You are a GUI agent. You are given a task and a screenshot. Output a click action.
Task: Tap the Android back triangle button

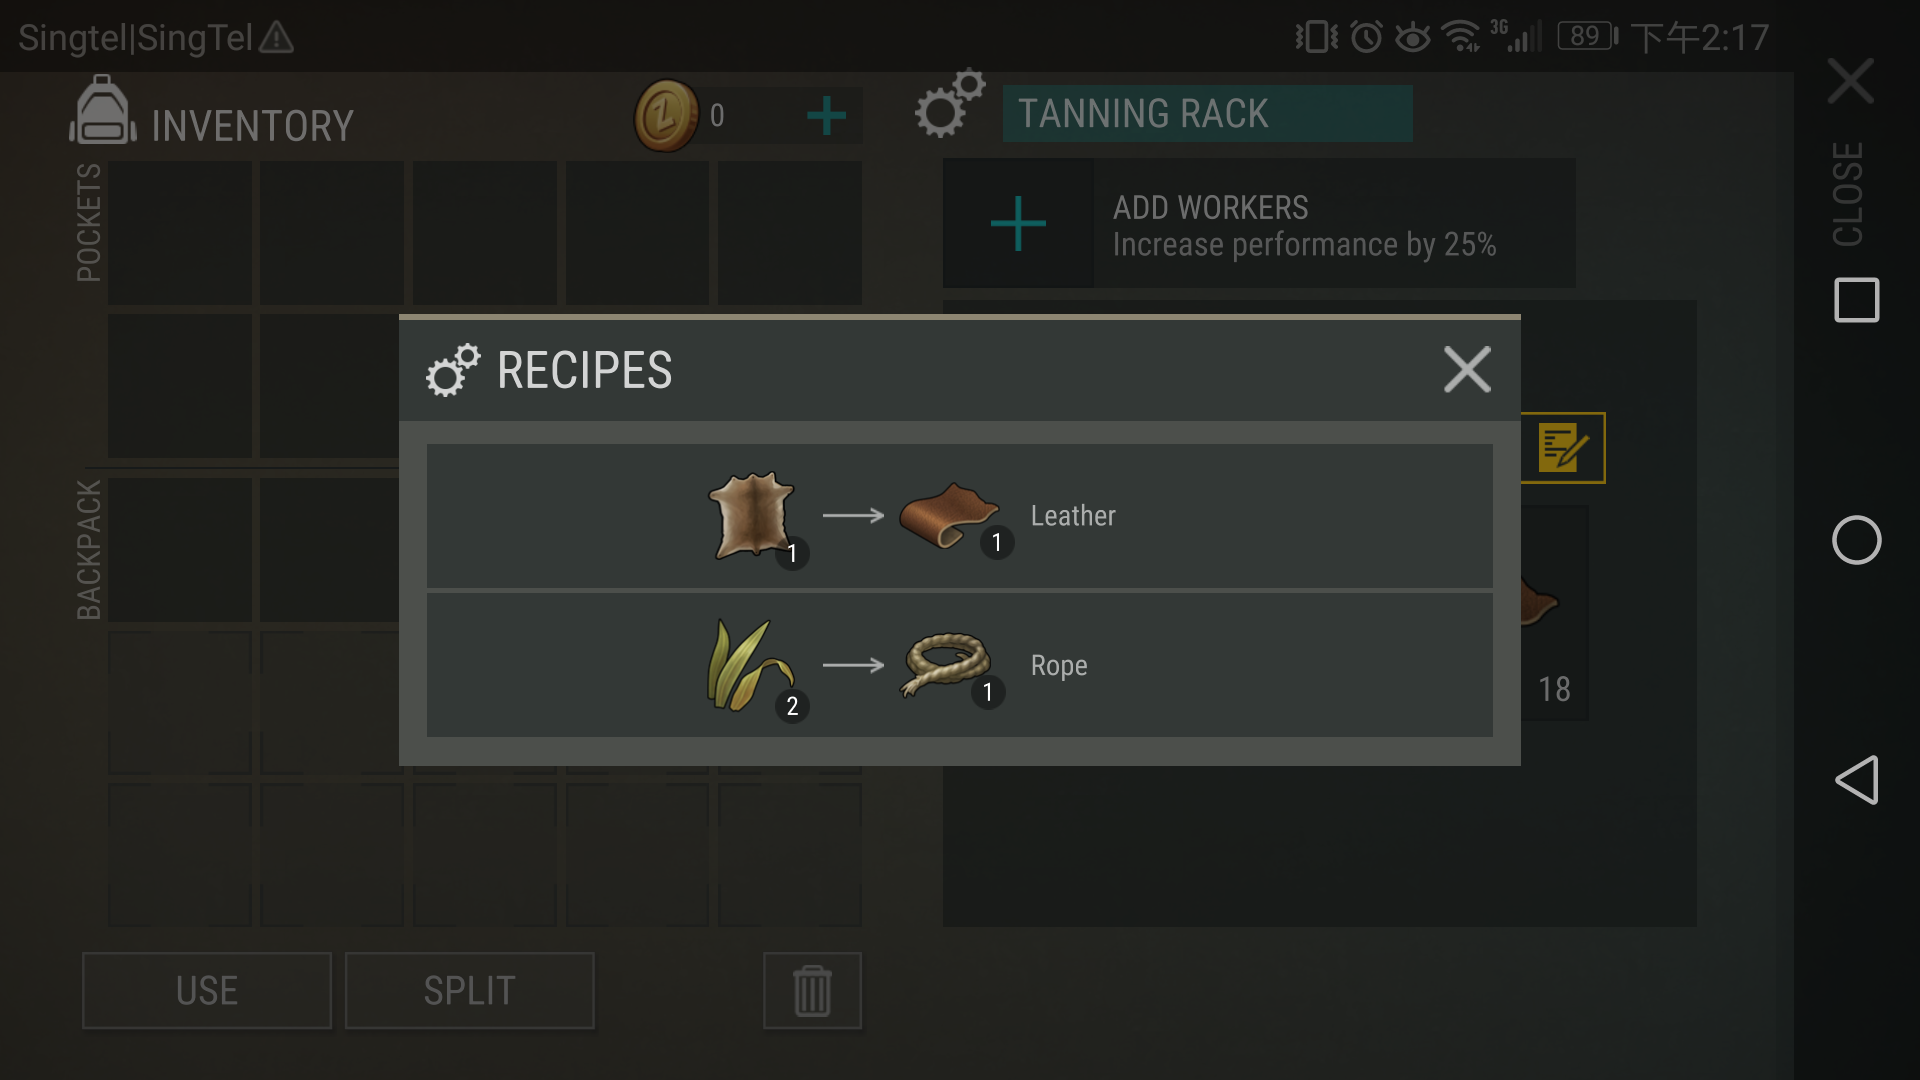click(1857, 780)
